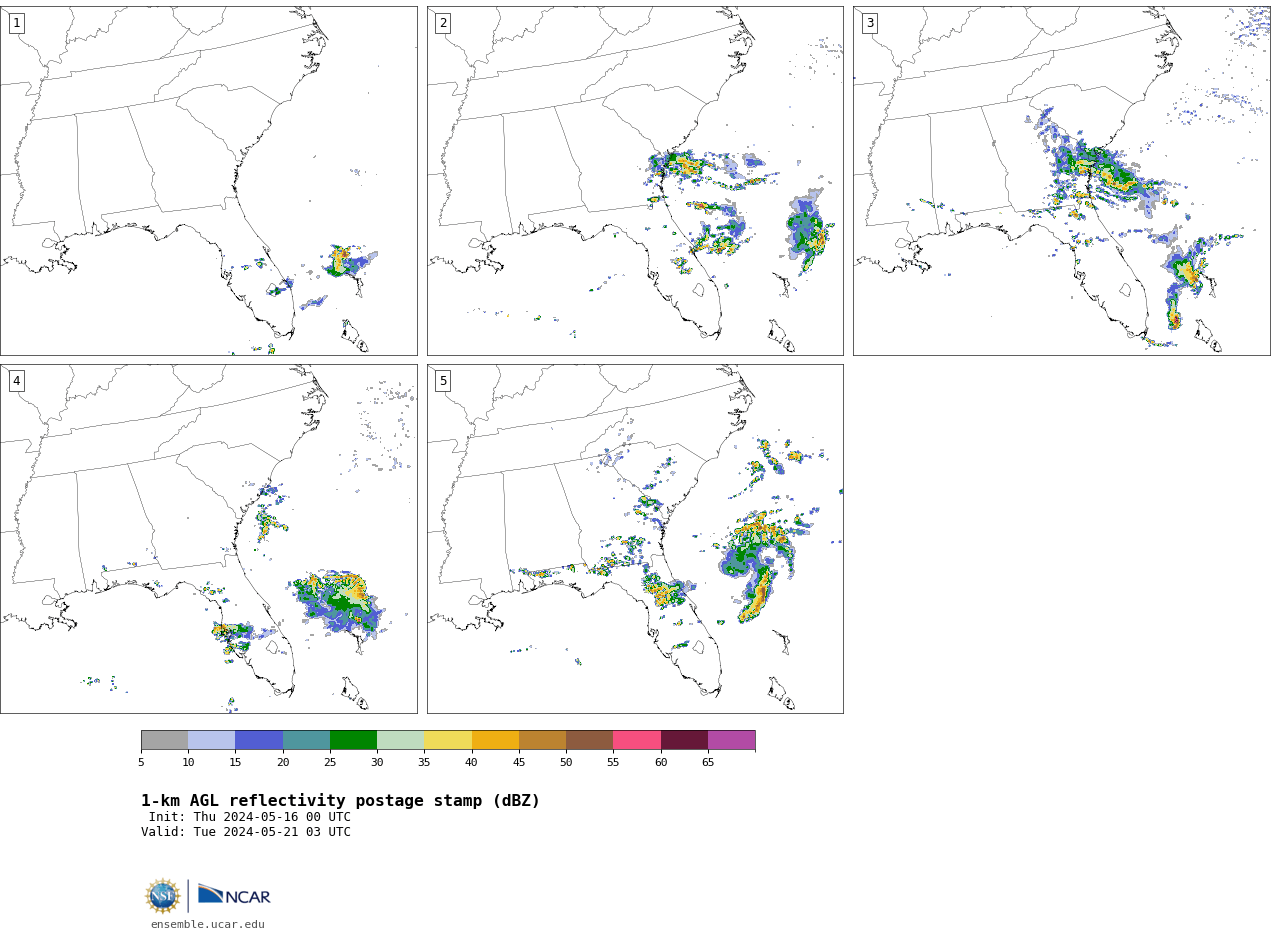Click the 1-km AGL reflectivity title

tap(340, 801)
